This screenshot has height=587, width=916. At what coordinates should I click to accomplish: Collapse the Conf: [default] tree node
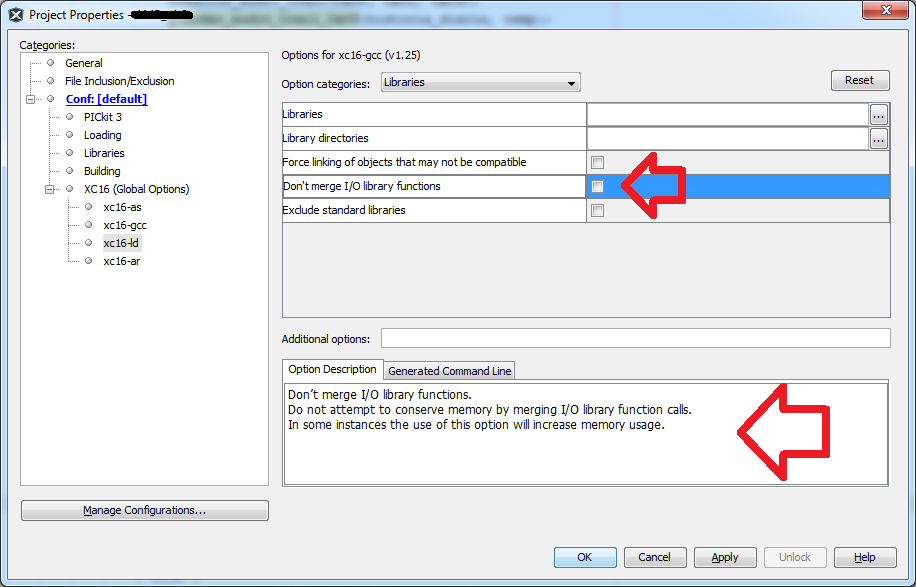[x=30, y=99]
